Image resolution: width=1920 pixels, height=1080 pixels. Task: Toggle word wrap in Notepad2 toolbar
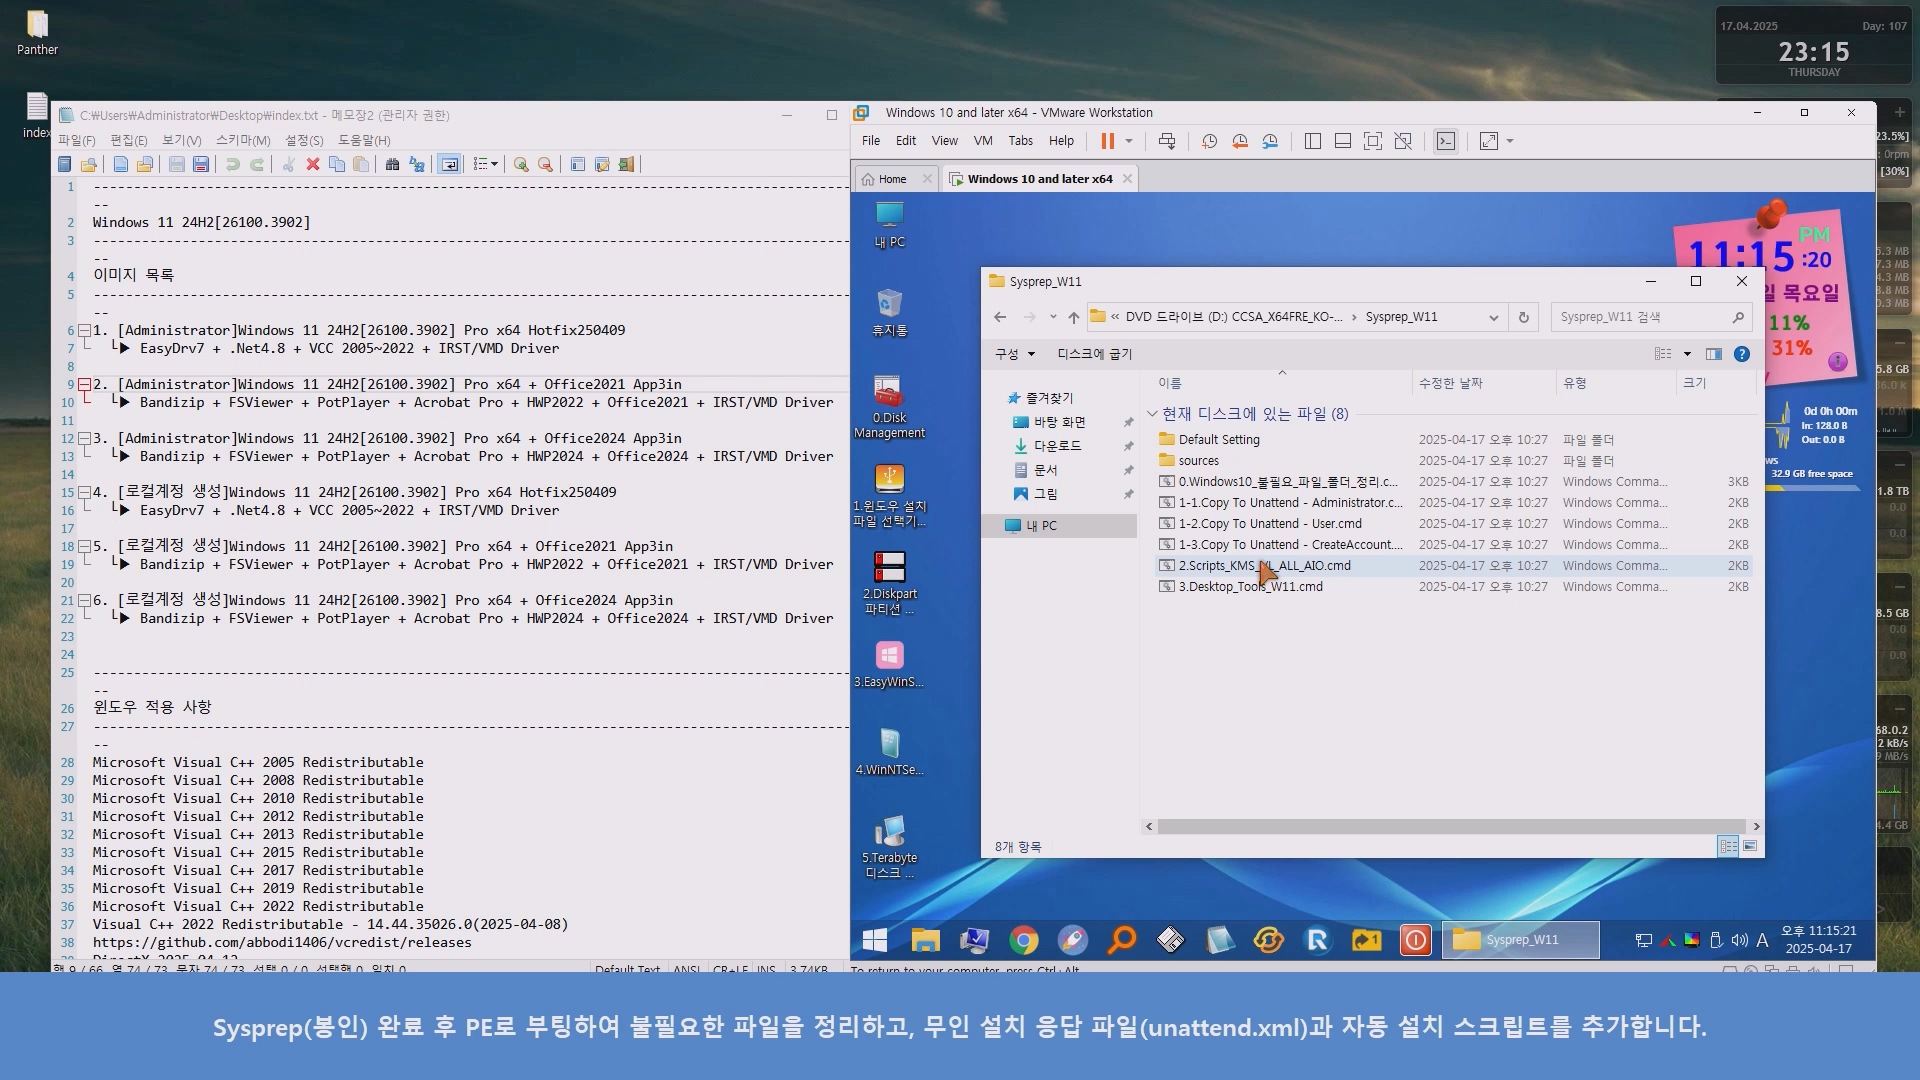(x=450, y=164)
